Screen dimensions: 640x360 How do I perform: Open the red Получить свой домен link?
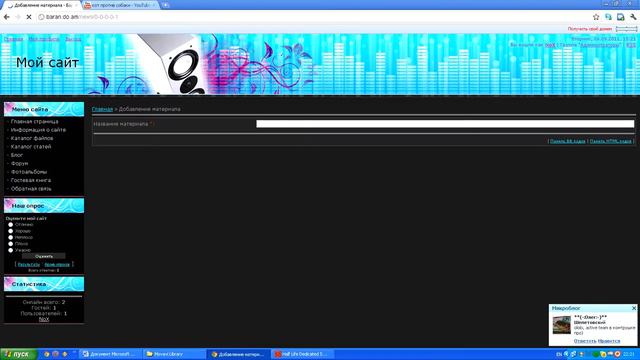[x=589, y=29]
